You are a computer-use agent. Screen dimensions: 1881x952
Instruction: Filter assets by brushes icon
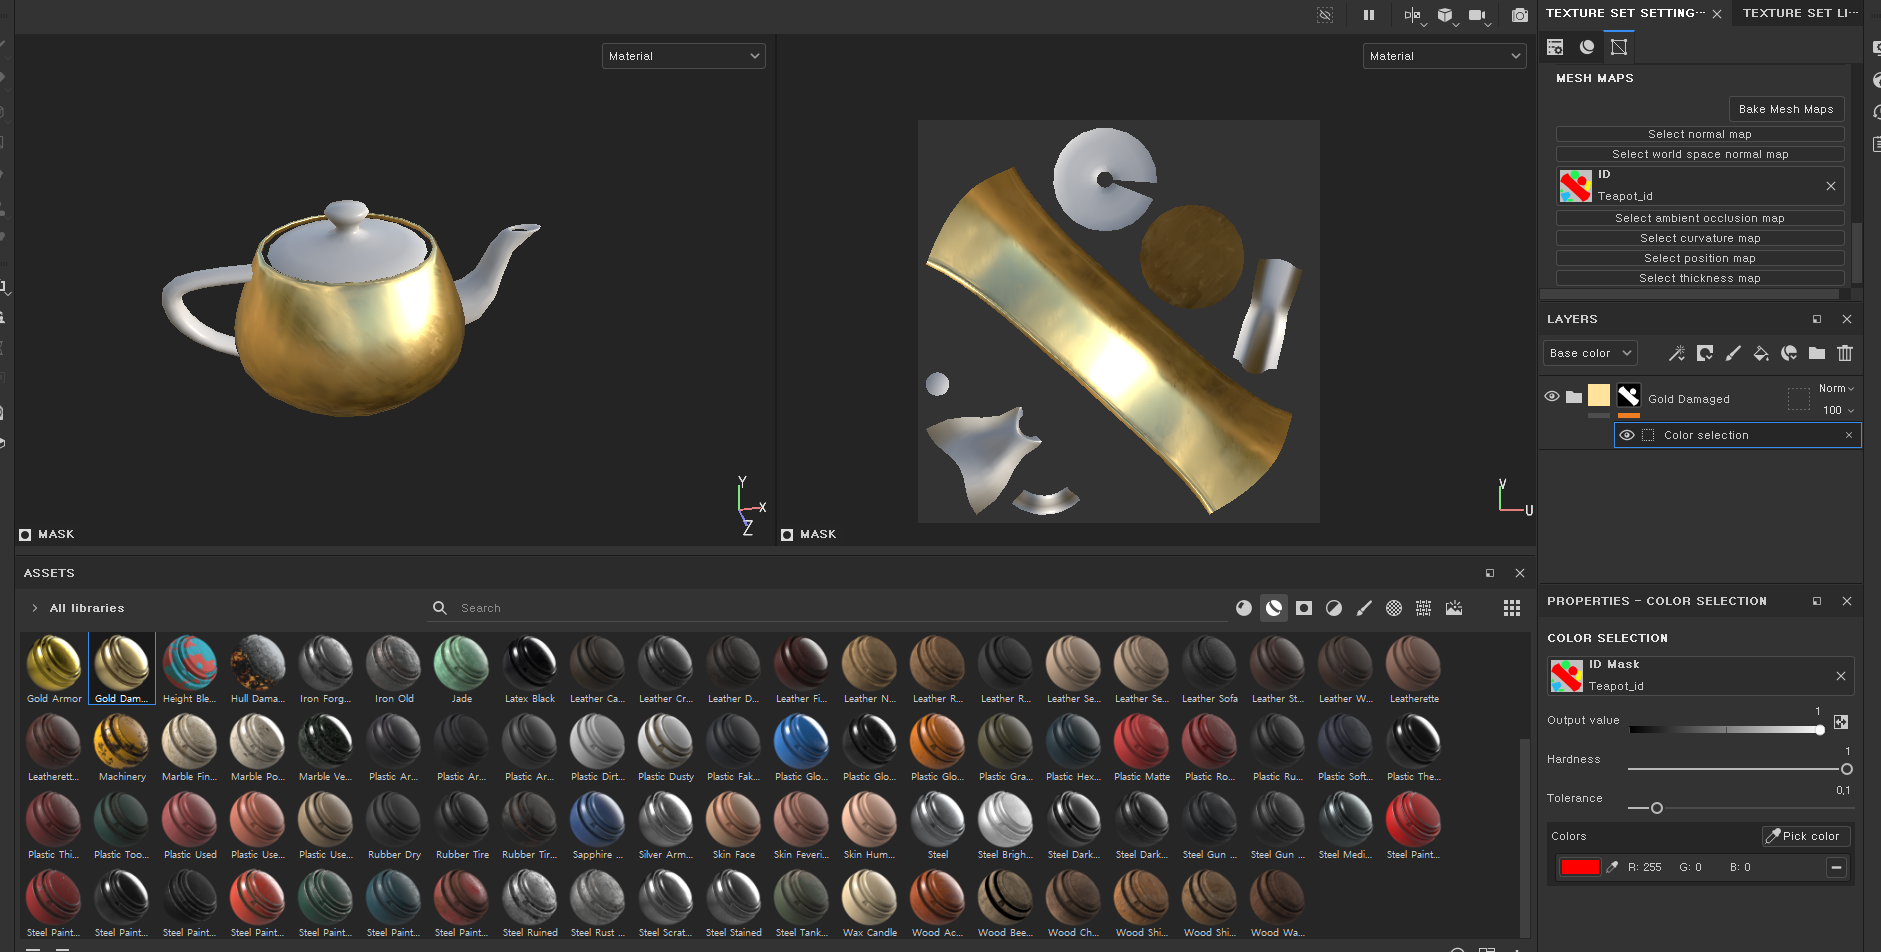1364,608
